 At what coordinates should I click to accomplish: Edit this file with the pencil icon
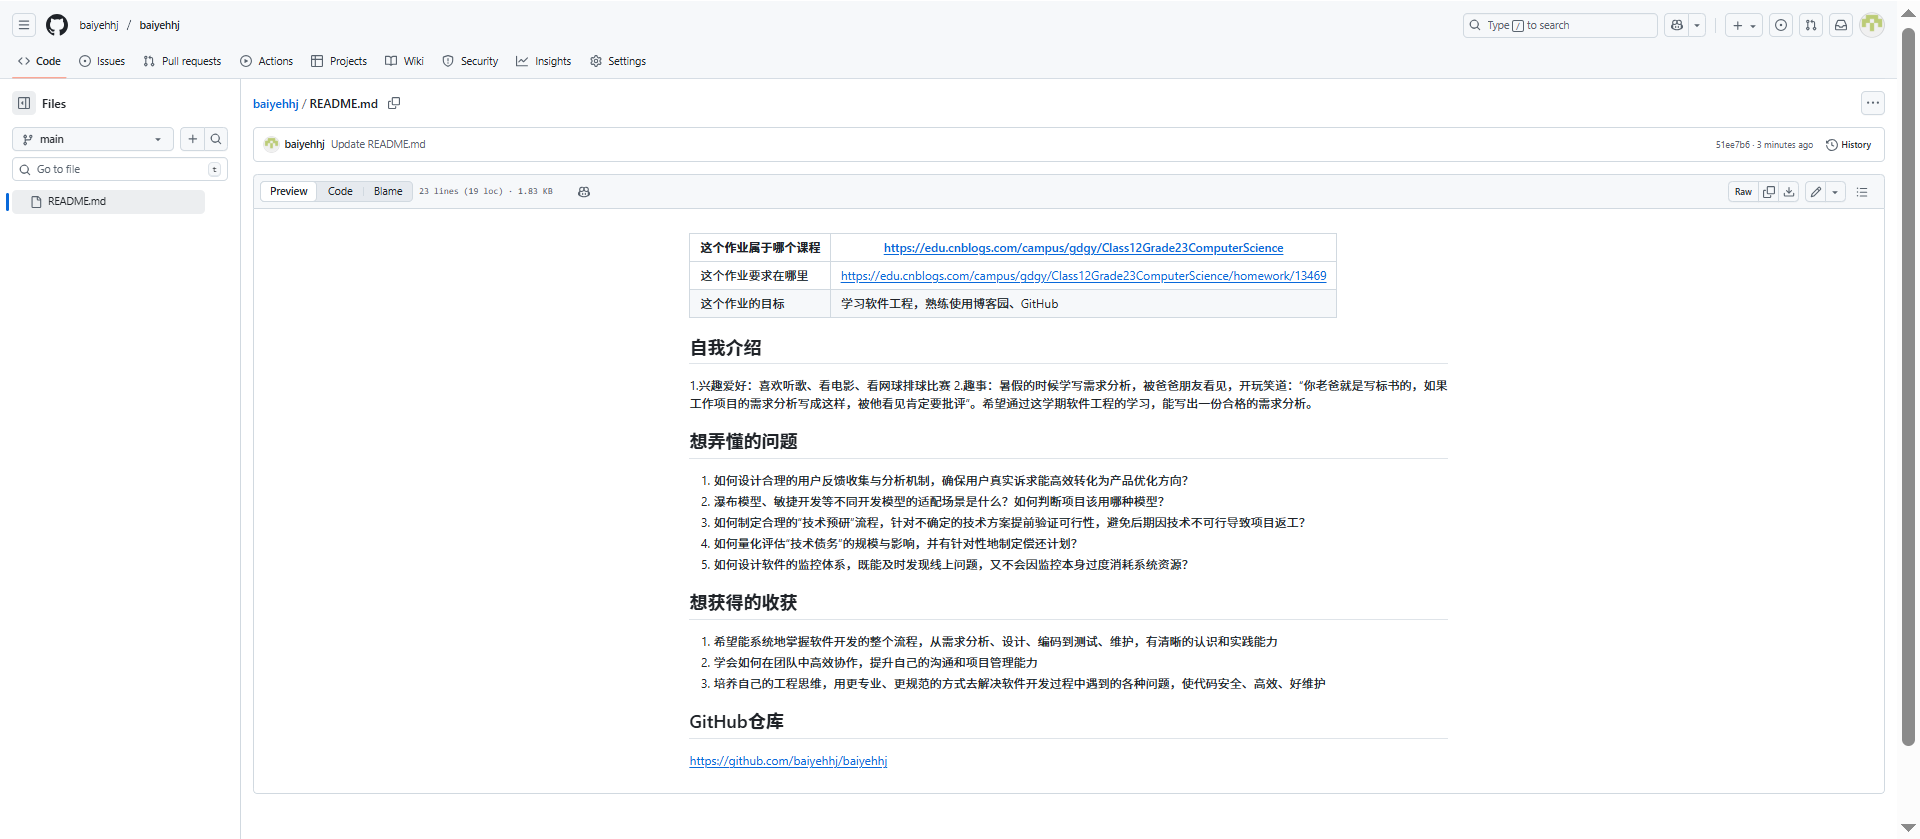pos(1816,192)
